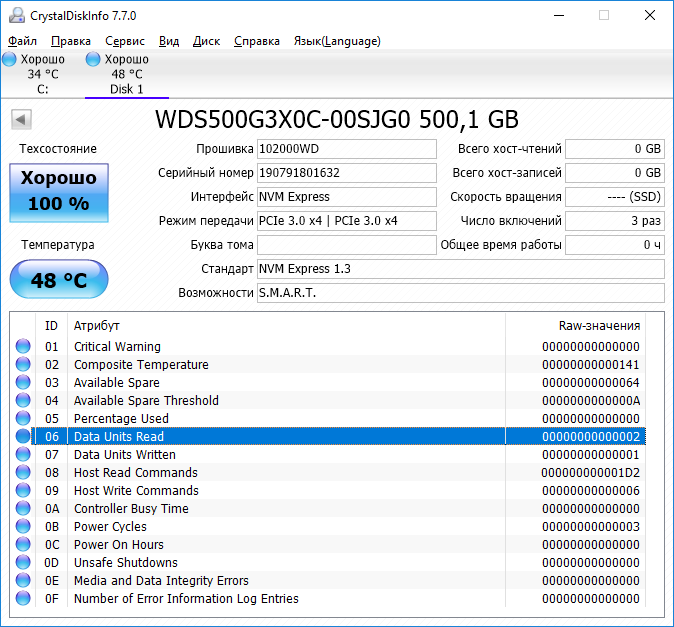Viewport: 674px width, 627px height.
Task: Click the Прошивка firmware value field
Action: click(x=346, y=149)
